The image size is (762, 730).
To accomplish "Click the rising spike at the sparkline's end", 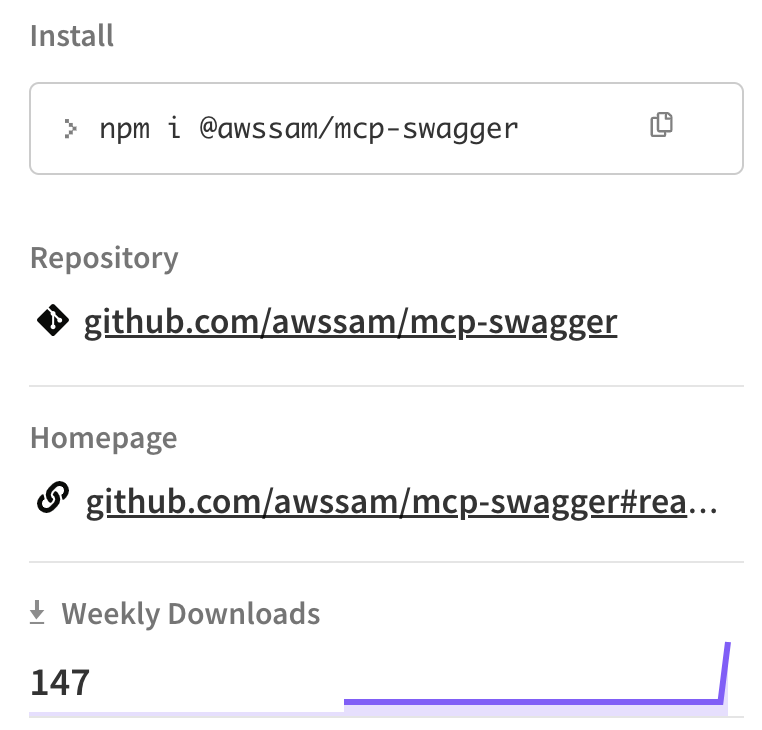I will click(x=725, y=670).
